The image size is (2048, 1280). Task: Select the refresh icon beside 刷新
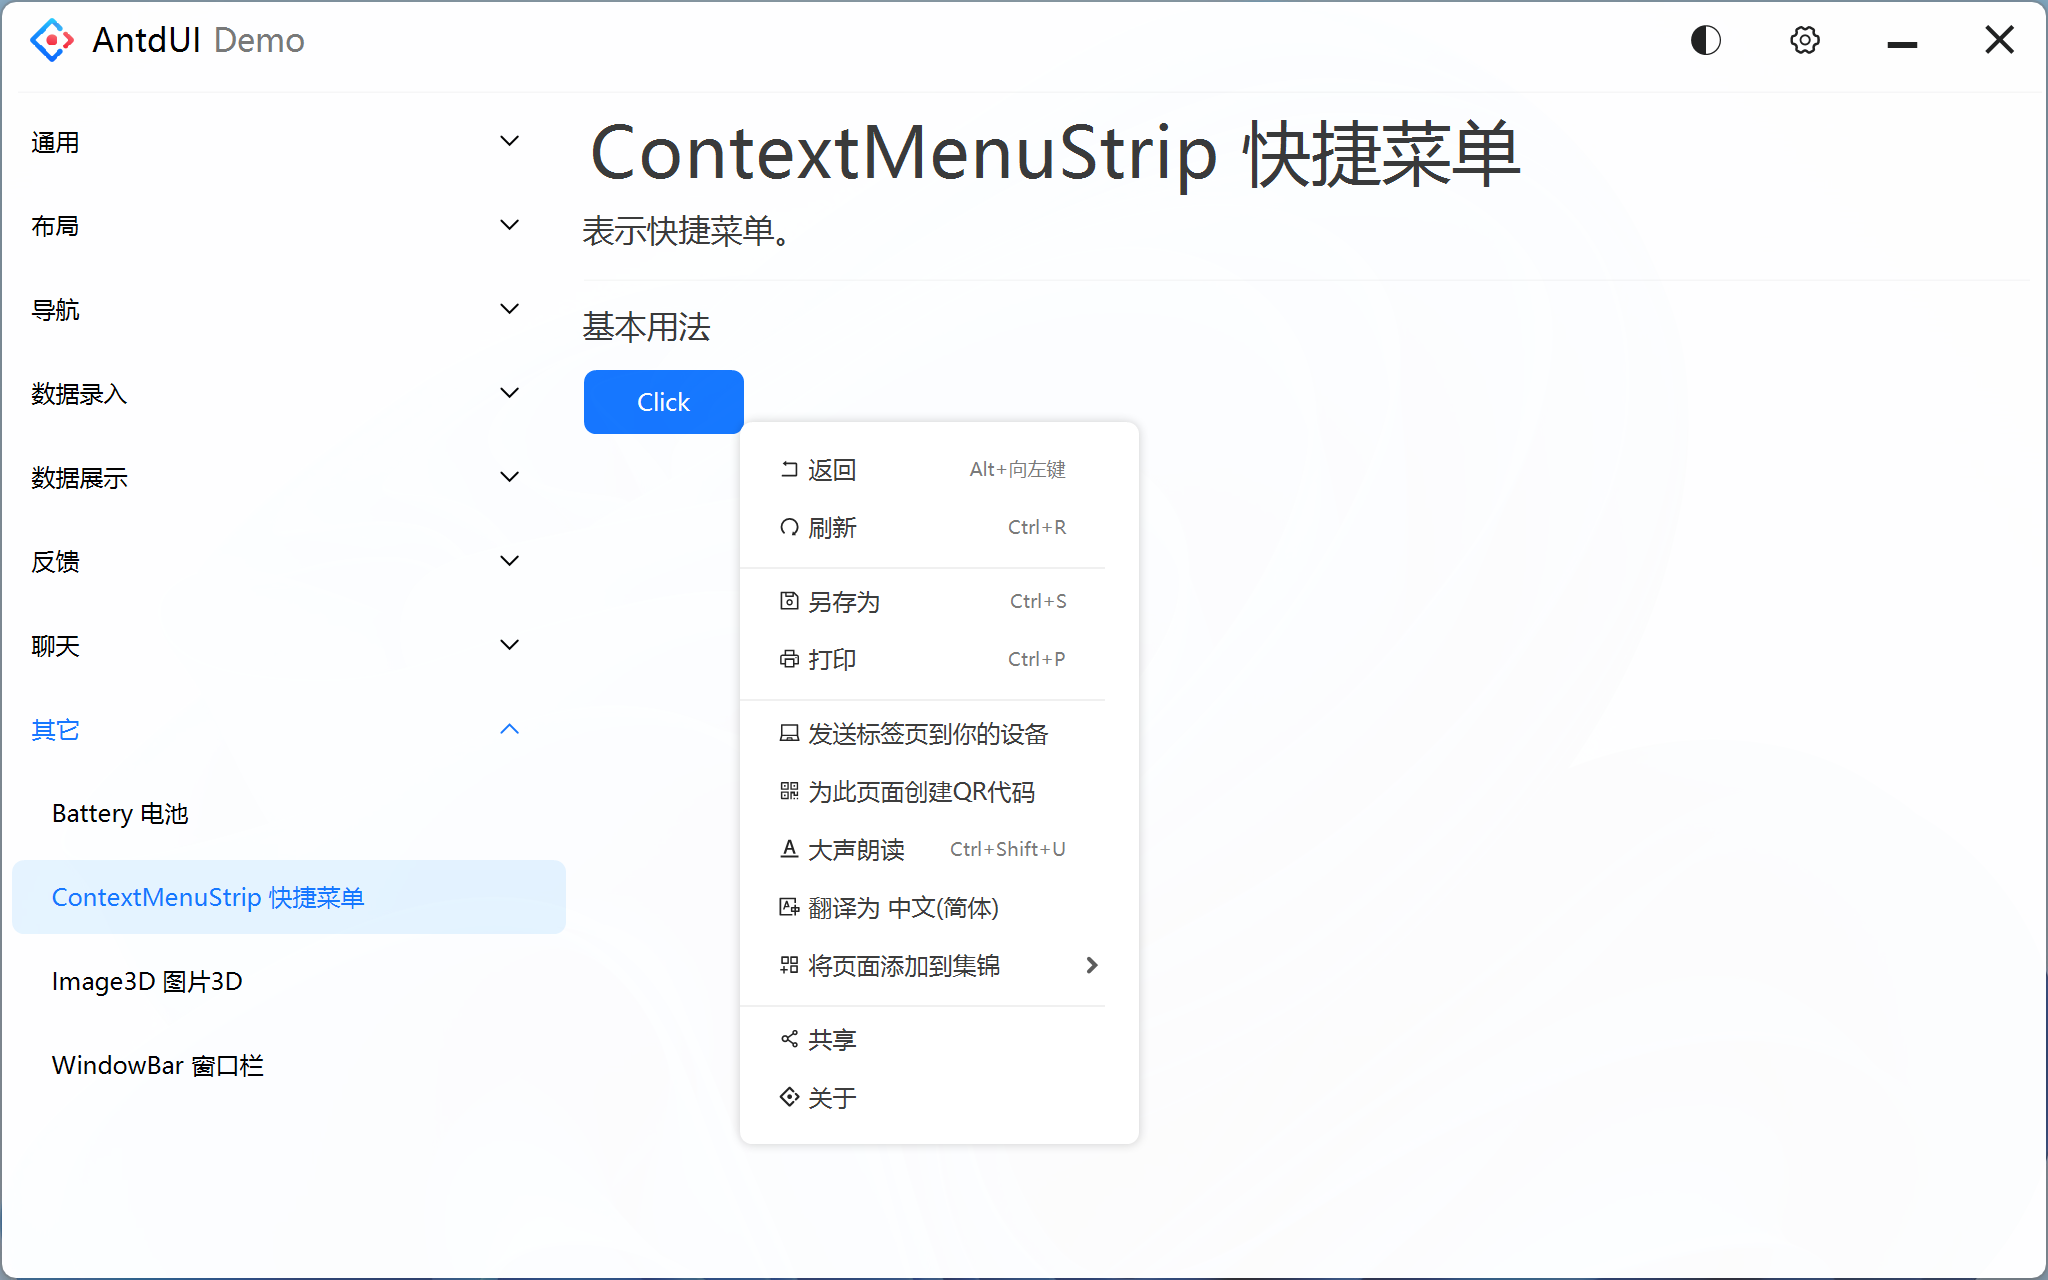[789, 527]
